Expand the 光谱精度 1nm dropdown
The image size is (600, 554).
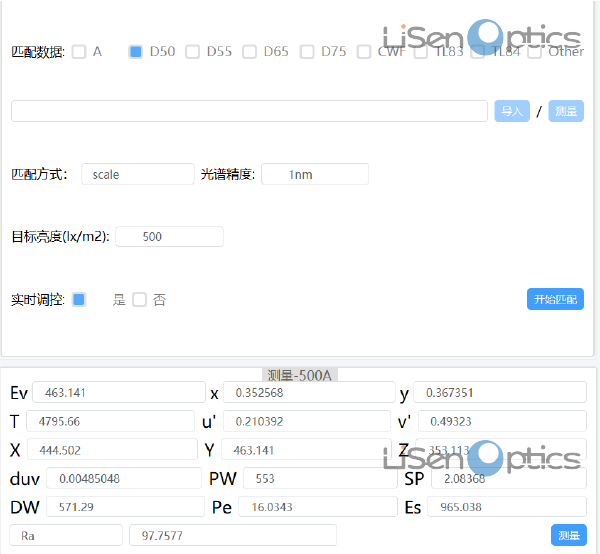pos(315,174)
